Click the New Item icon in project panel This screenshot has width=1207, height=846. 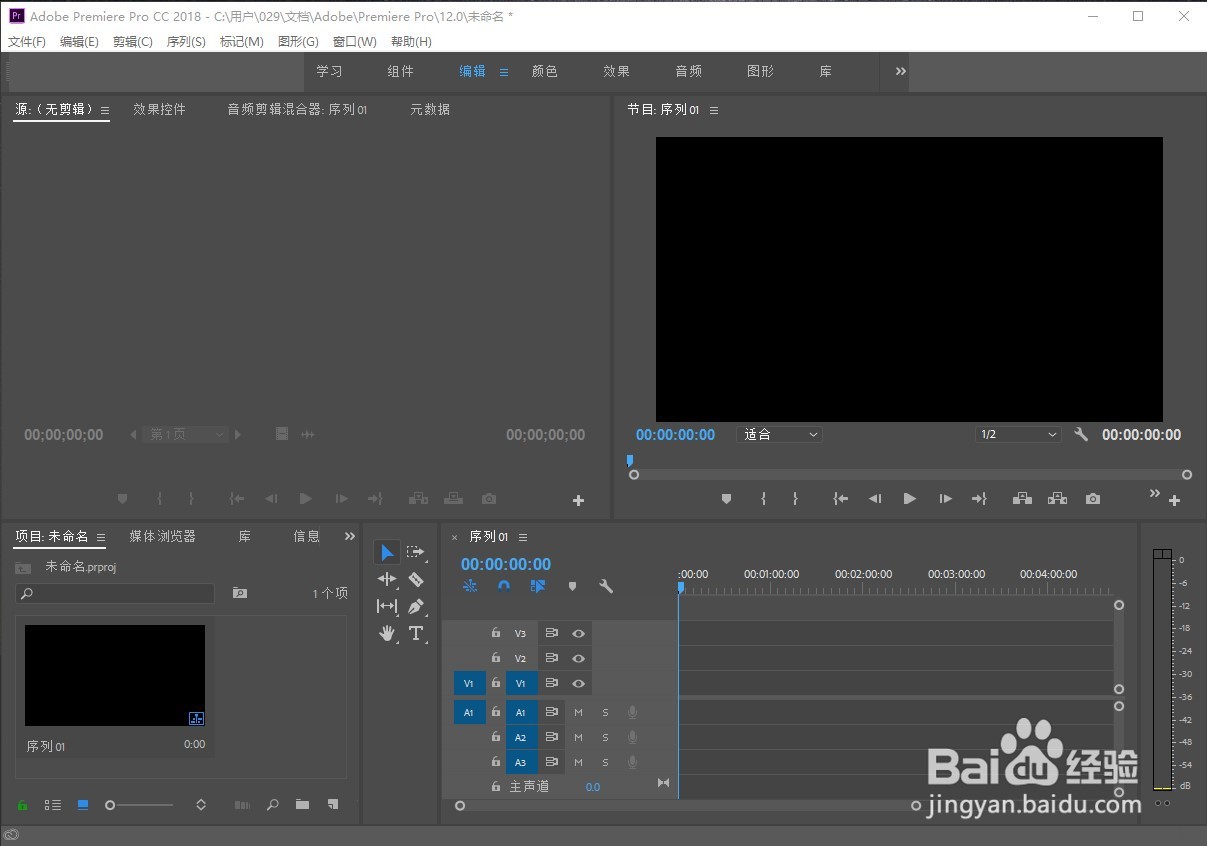(333, 805)
